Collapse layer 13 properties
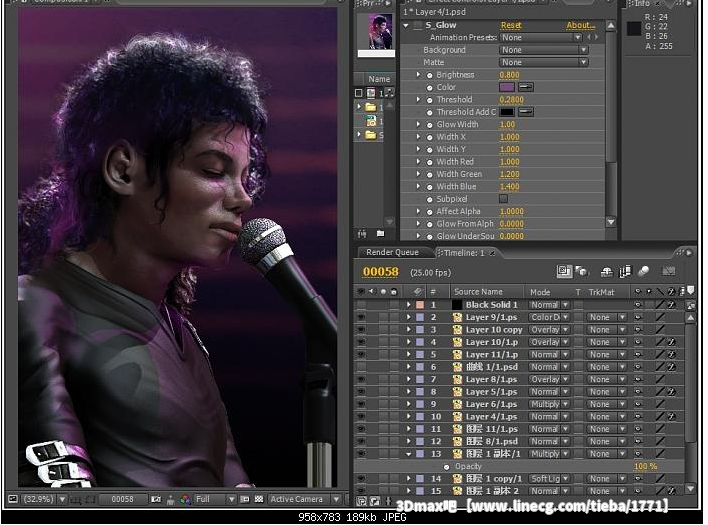The image size is (708, 525). click(408, 454)
